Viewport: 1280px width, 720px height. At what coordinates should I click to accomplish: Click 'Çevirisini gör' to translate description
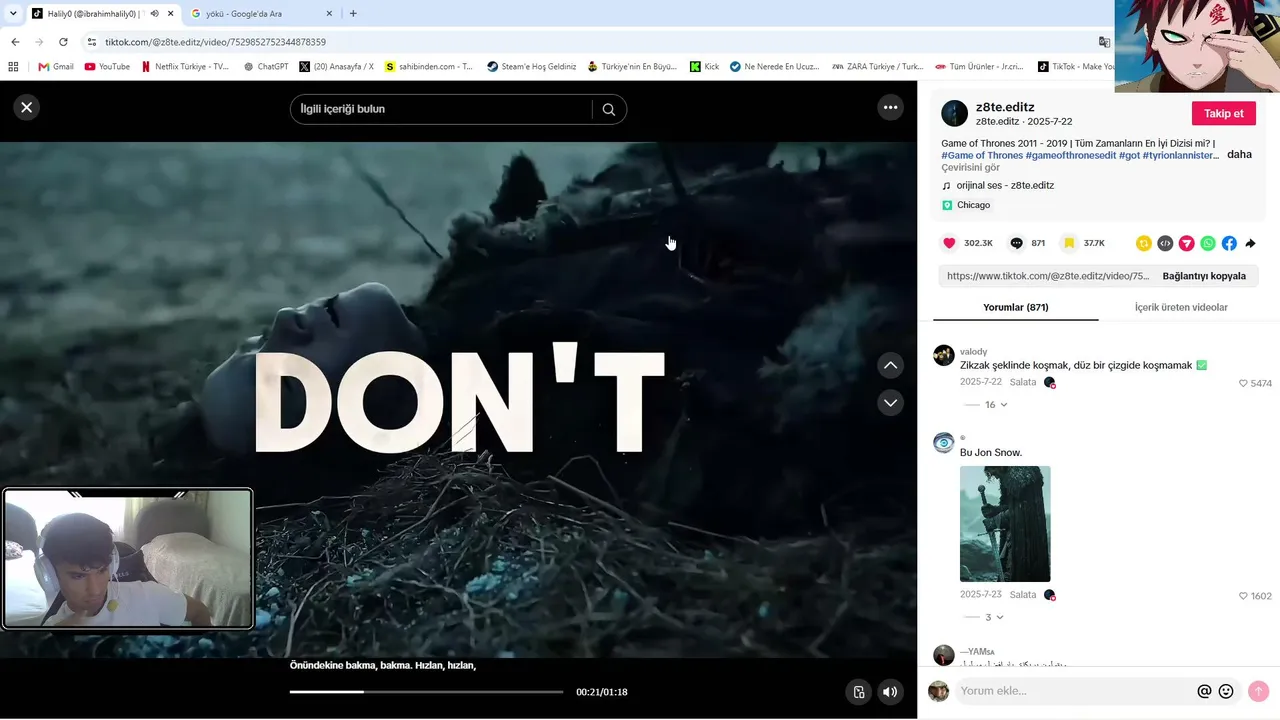point(970,168)
